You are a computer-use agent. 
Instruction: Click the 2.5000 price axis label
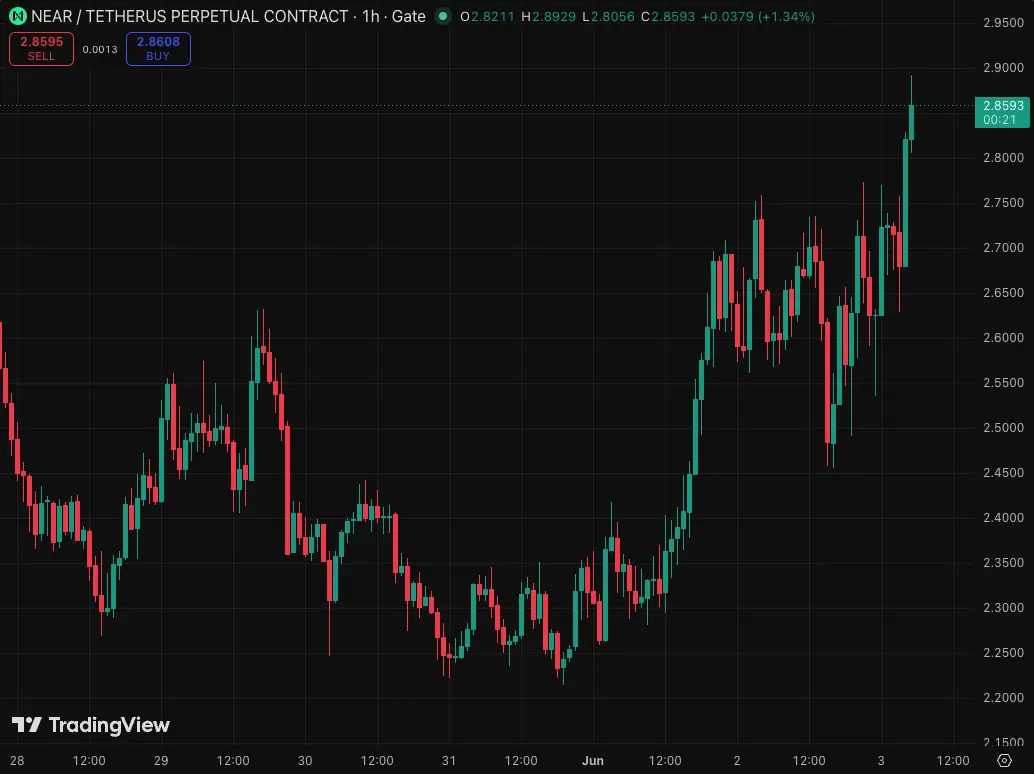[1003, 428]
